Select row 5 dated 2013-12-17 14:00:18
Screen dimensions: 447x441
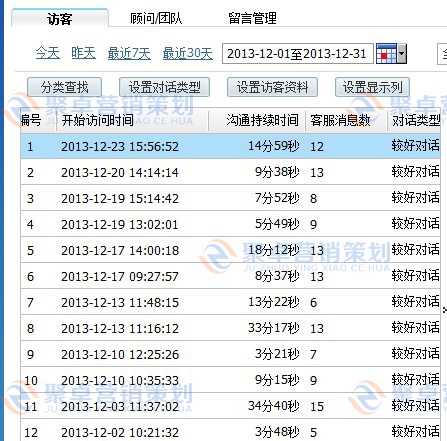pos(230,250)
